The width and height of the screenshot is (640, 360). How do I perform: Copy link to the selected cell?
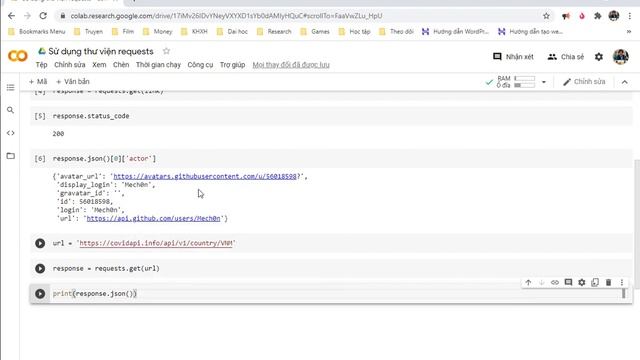point(555,282)
